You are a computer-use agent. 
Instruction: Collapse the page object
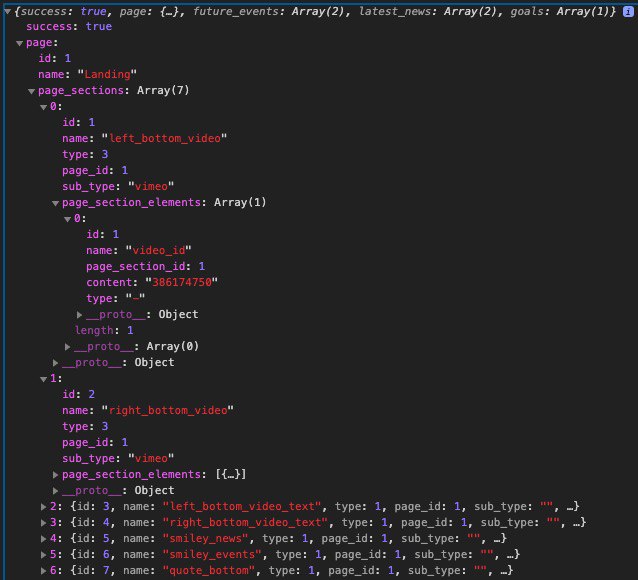pos(19,43)
